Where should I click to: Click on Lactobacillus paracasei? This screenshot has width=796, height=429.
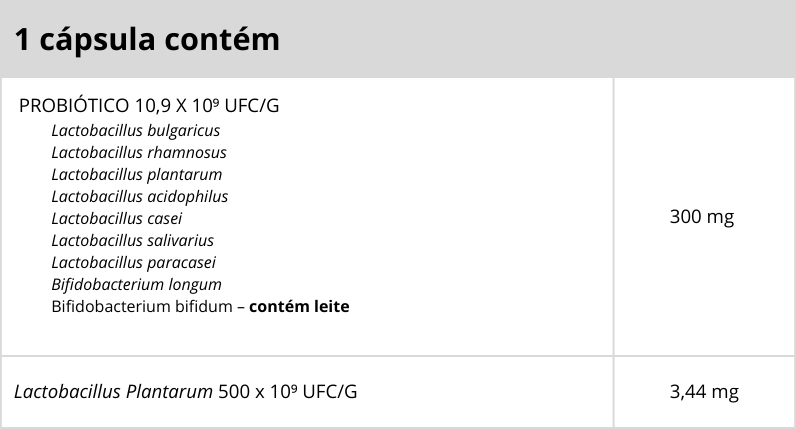133,262
